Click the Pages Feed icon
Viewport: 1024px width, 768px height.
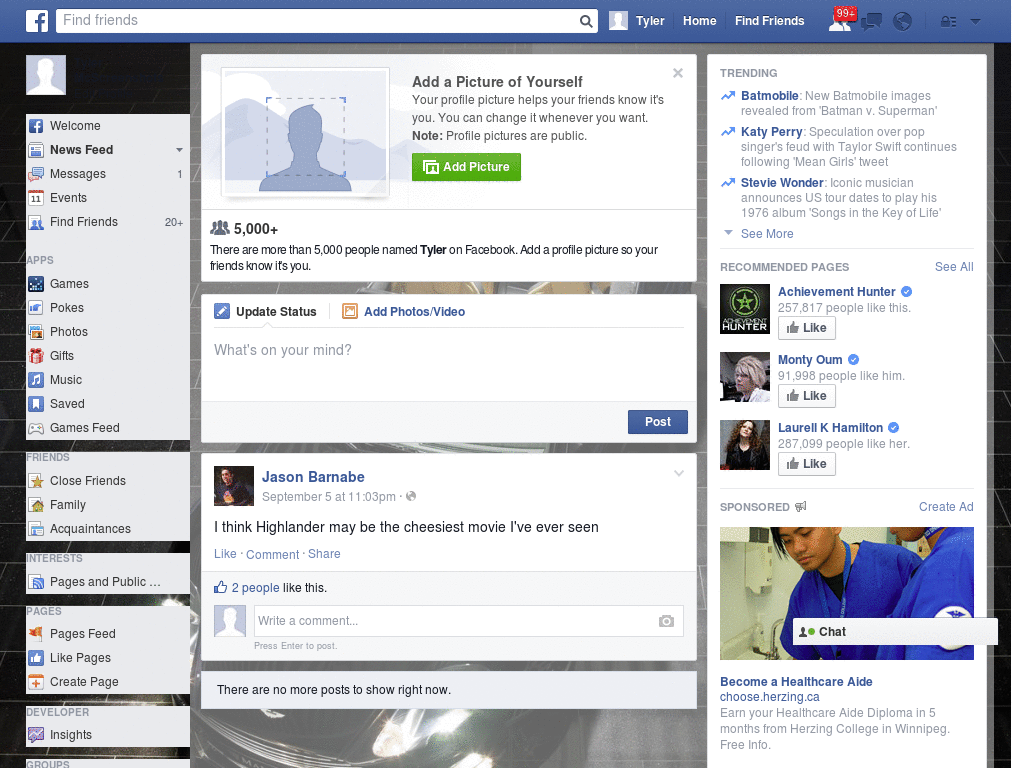36,633
